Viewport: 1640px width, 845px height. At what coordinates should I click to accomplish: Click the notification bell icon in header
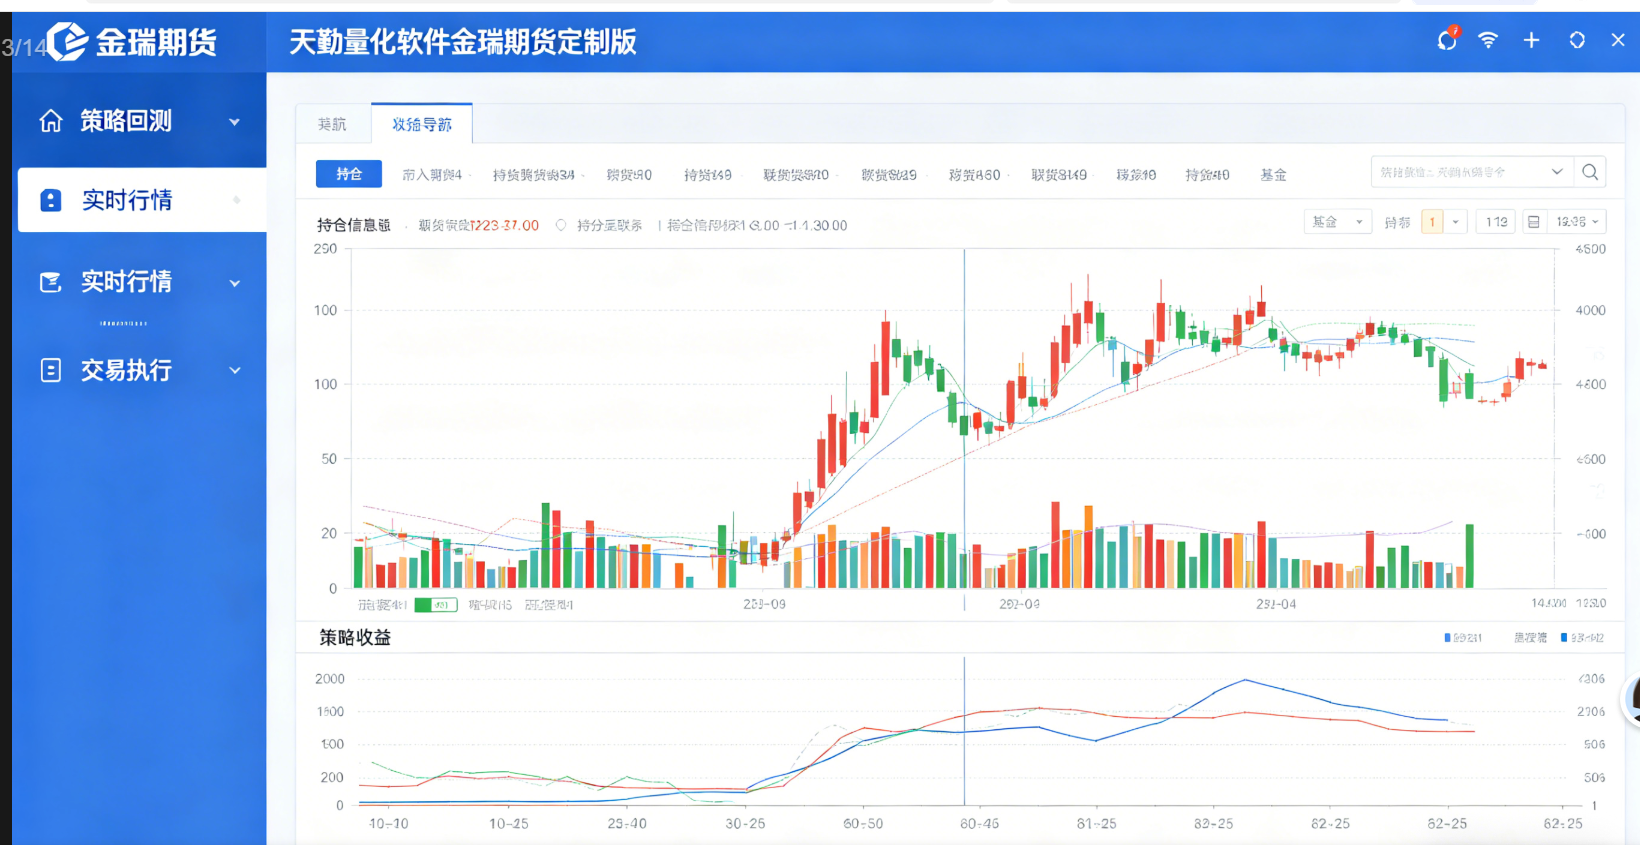point(1446,40)
